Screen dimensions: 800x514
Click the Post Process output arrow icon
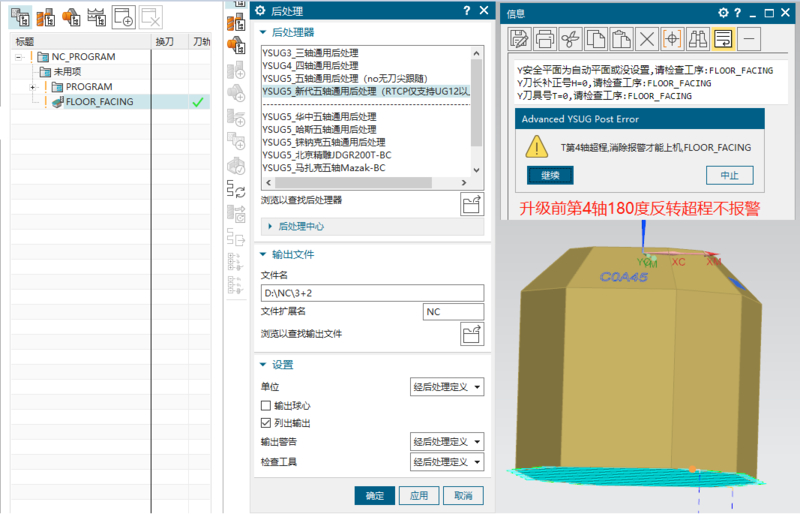pos(236,237)
